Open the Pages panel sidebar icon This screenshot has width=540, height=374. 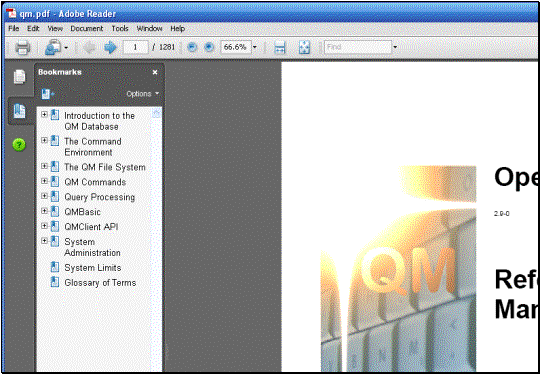click(19, 76)
